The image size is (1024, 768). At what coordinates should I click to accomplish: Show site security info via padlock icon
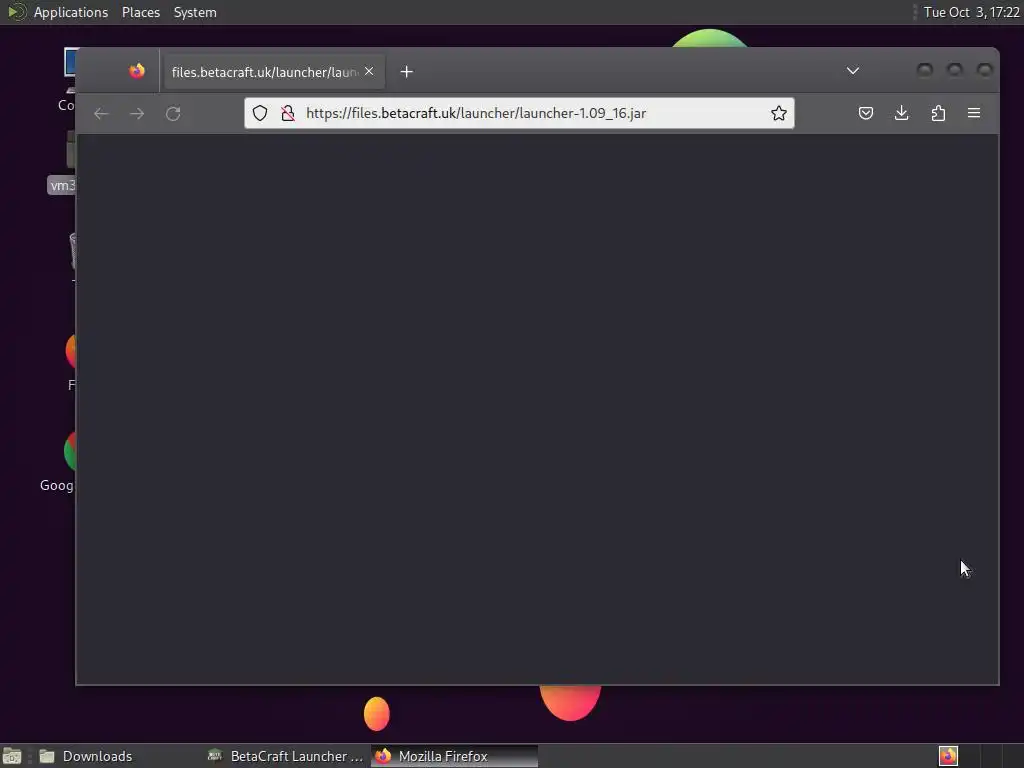[x=287, y=113]
